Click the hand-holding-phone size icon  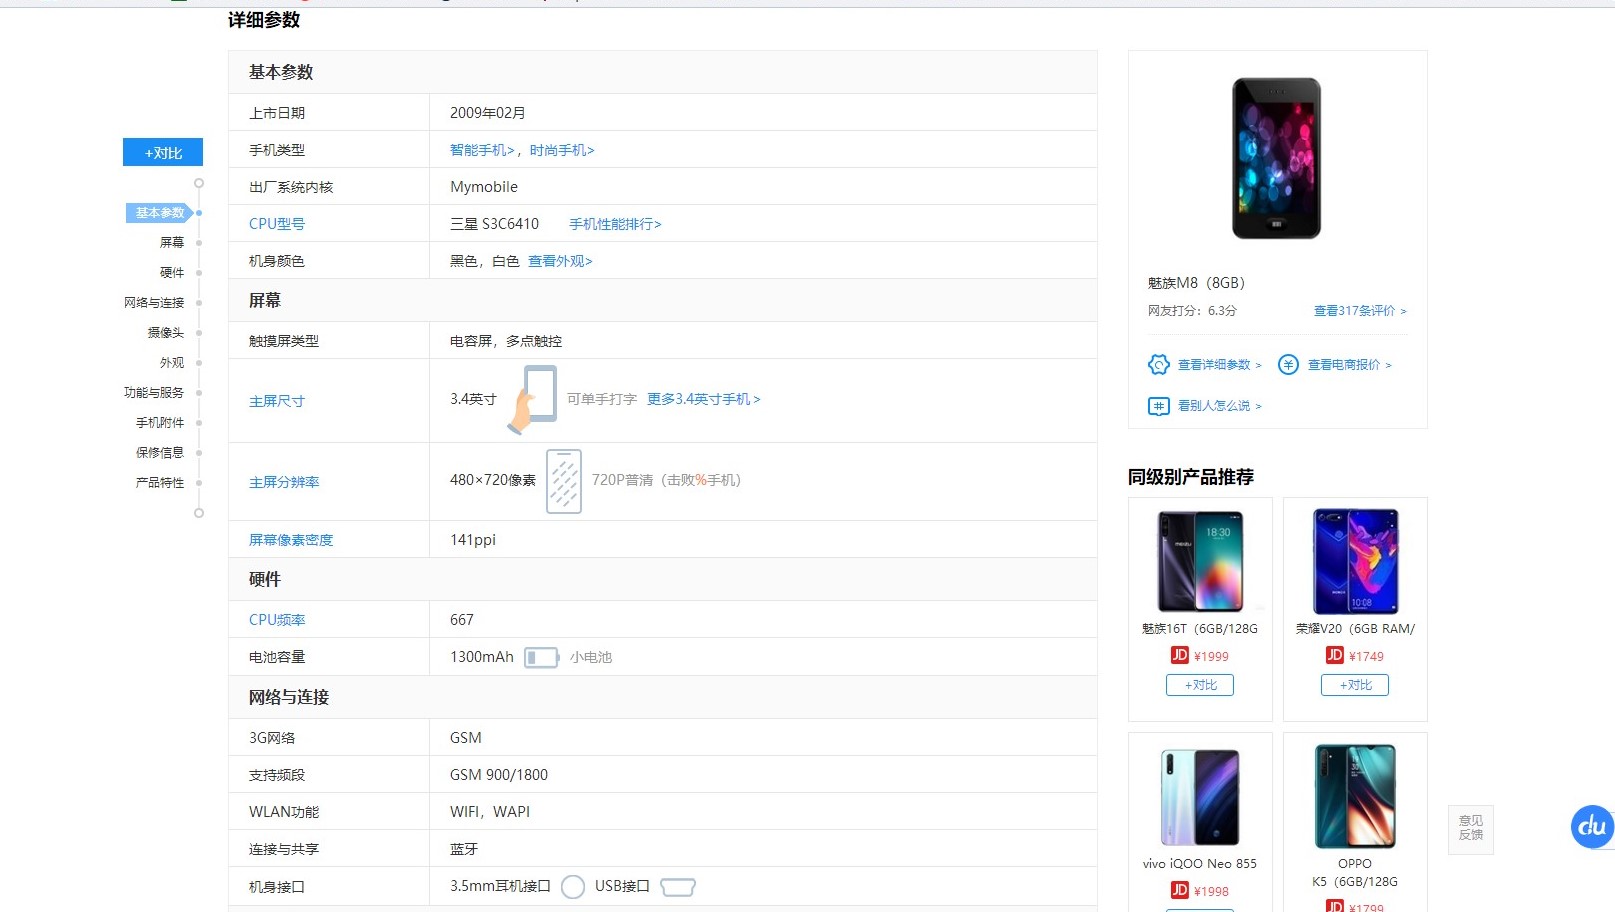coord(532,399)
